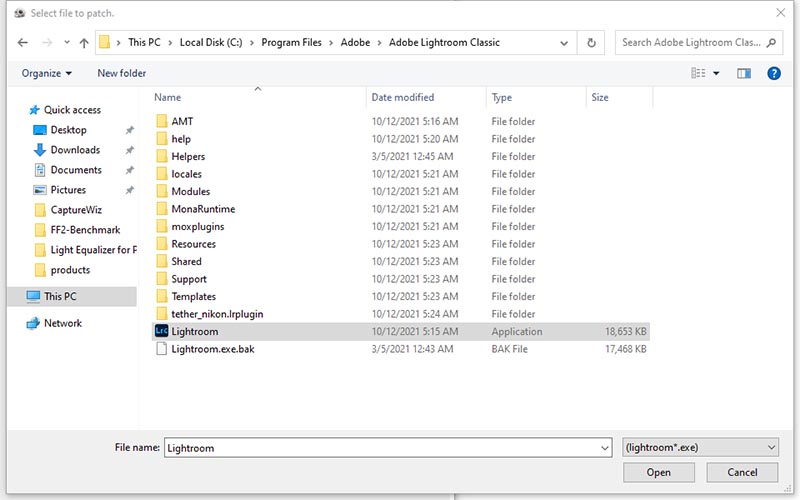Click the pin icon next to Pictures
Image resolution: width=800 pixels, height=500 pixels.
pyautogui.click(x=130, y=190)
